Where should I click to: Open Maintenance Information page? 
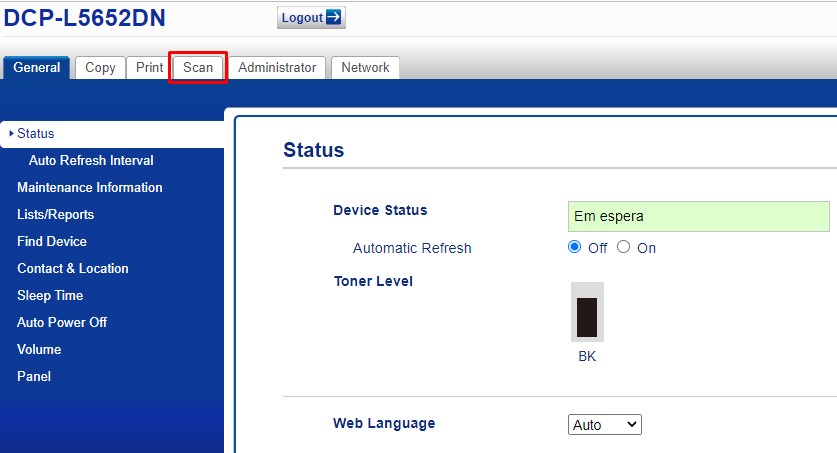pyautogui.click(x=90, y=187)
